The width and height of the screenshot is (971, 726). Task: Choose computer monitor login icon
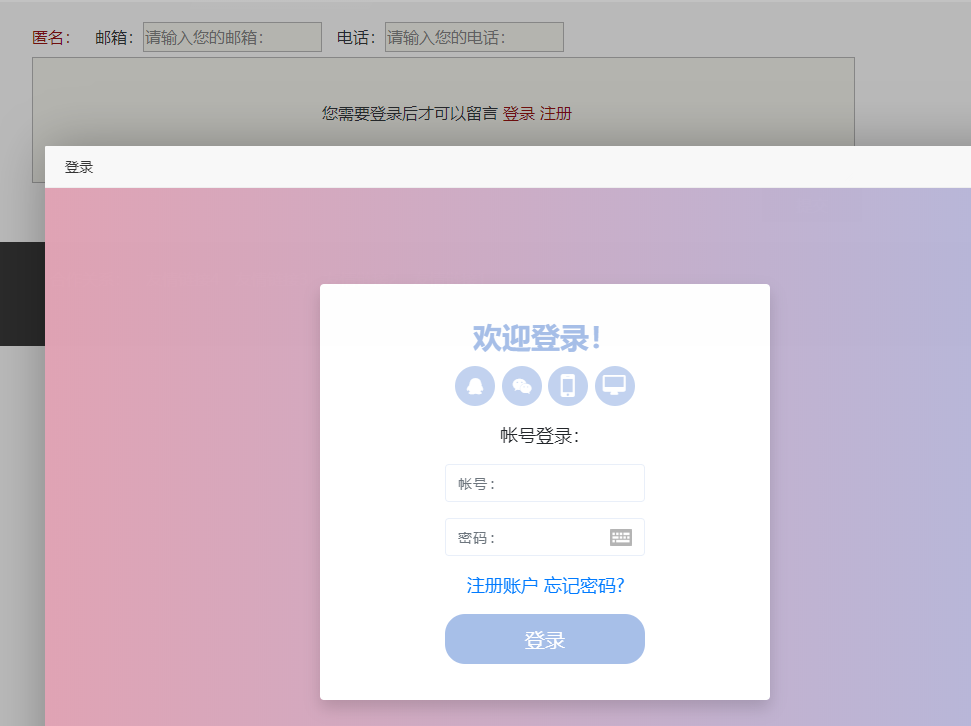[615, 386]
